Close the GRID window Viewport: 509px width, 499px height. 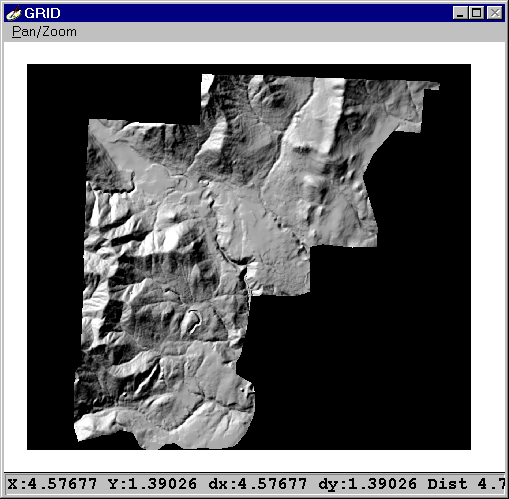click(495, 13)
